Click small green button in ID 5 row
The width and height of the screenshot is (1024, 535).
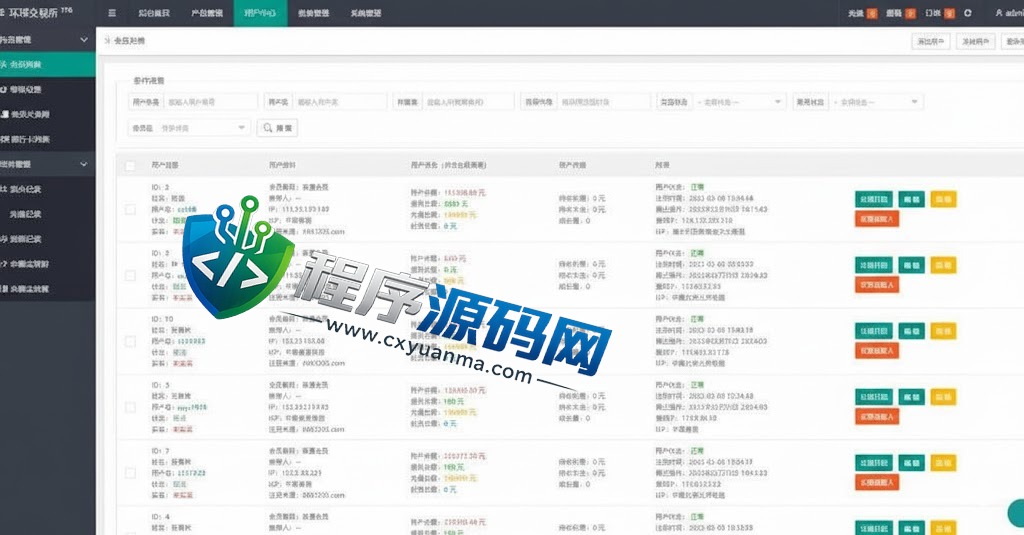pos(911,397)
